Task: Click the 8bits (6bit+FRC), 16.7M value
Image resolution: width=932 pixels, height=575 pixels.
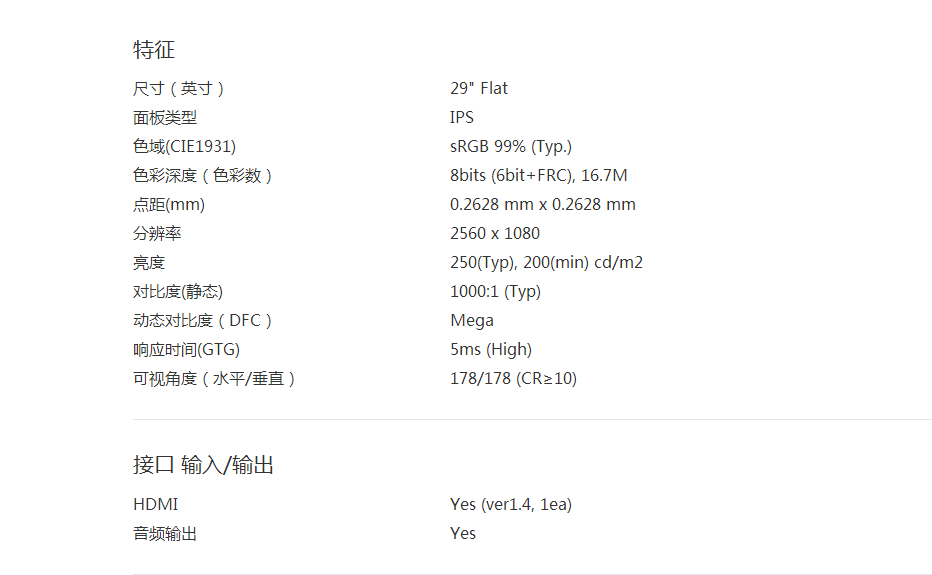Action: coord(538,175)
